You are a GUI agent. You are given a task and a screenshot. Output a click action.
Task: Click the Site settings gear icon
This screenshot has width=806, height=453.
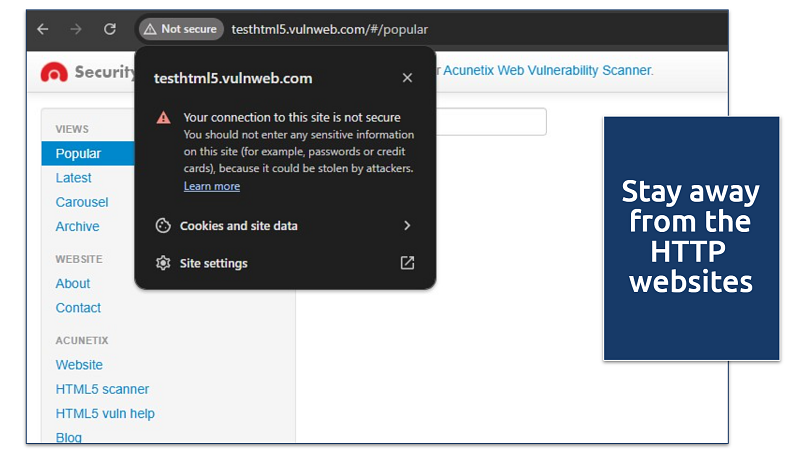163,263
